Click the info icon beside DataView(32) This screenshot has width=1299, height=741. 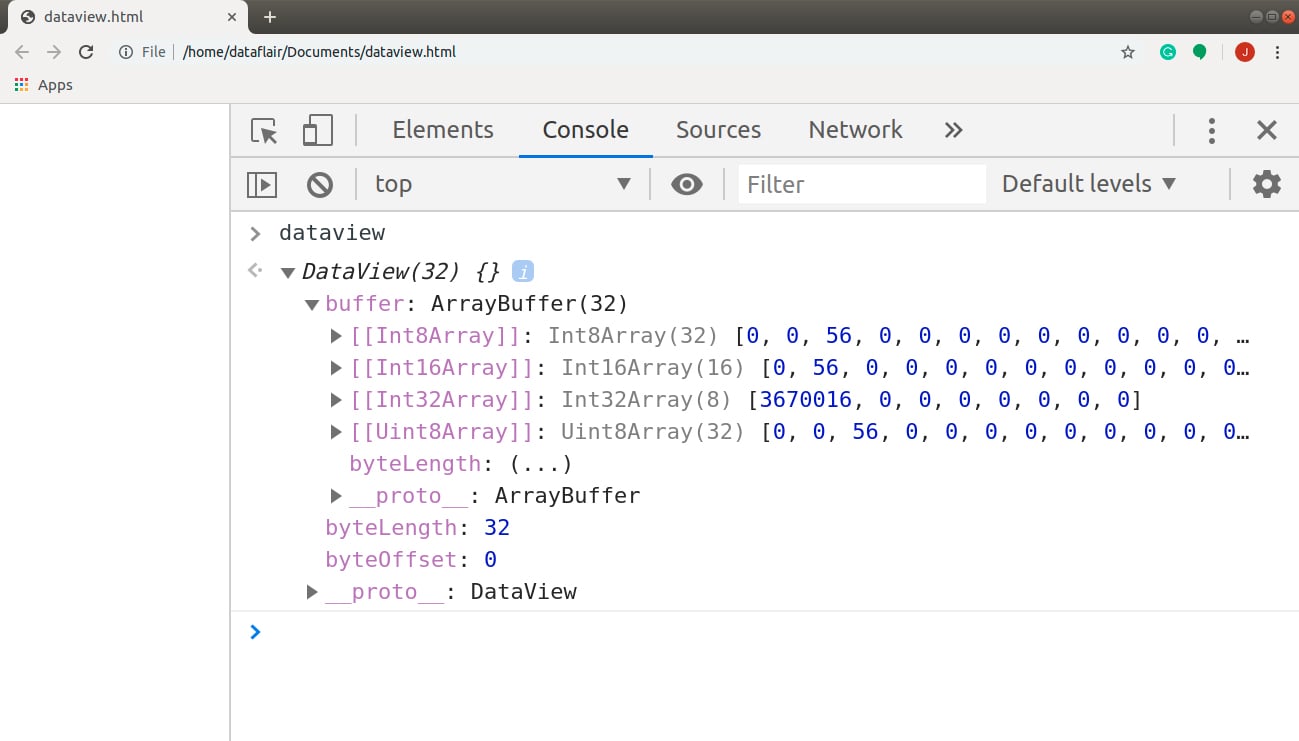tap(524, 270)
